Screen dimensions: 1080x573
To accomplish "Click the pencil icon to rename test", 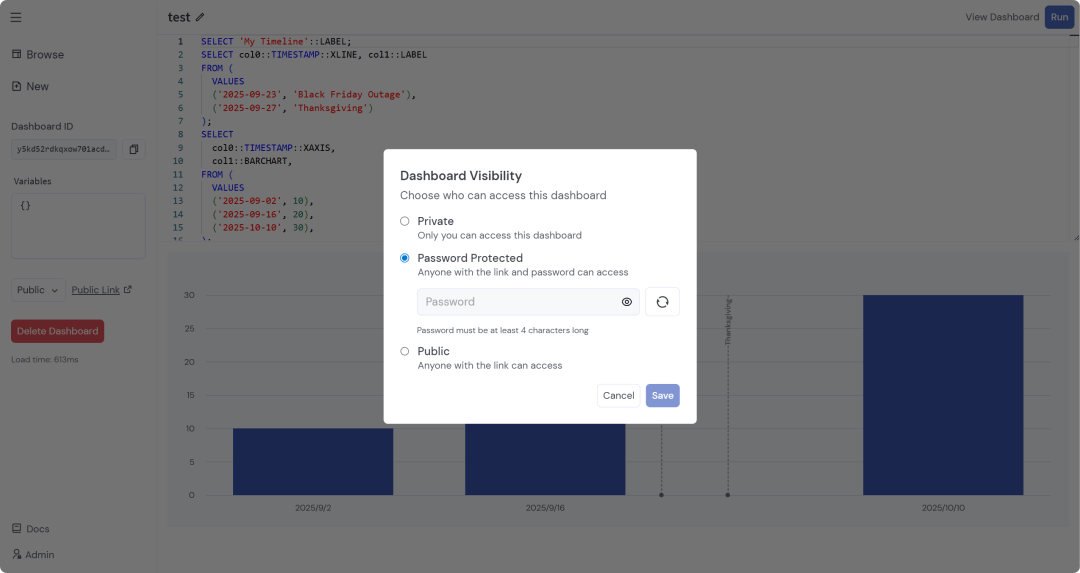I will [x=200, y=17].
